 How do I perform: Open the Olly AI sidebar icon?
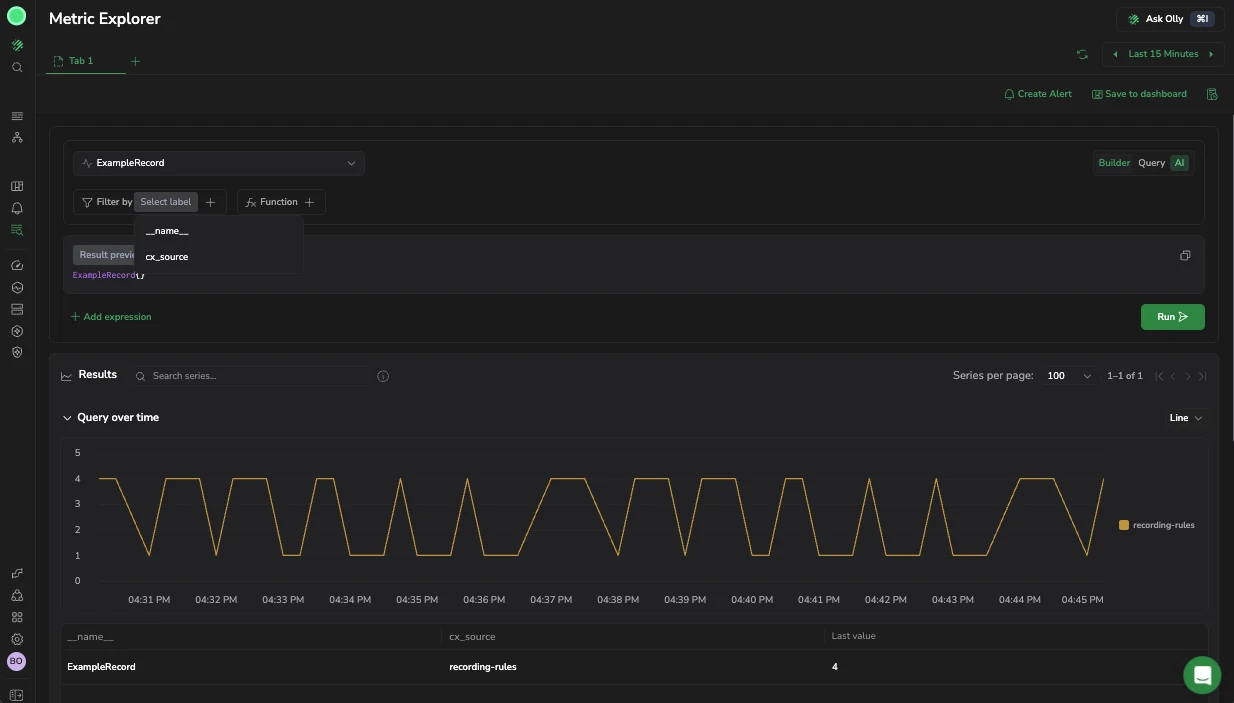pyautogui.click(x=17, y=46)
